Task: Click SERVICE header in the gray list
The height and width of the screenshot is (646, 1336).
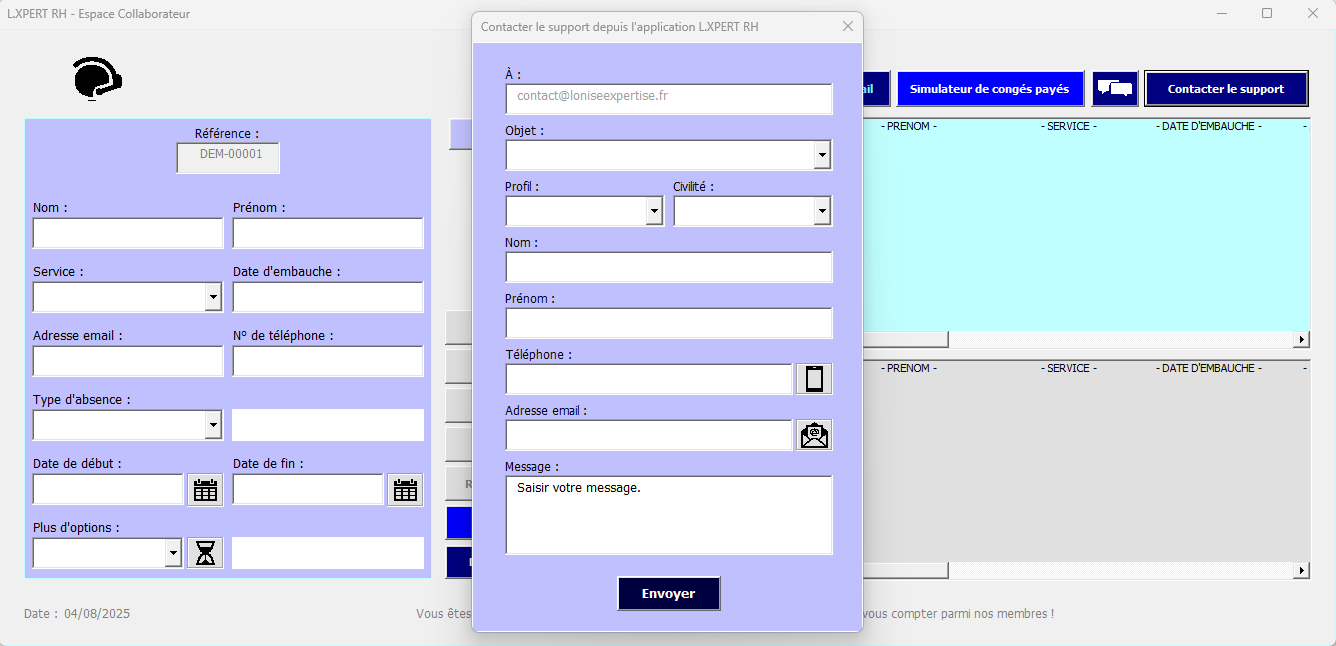Action: click(1068, 368)
